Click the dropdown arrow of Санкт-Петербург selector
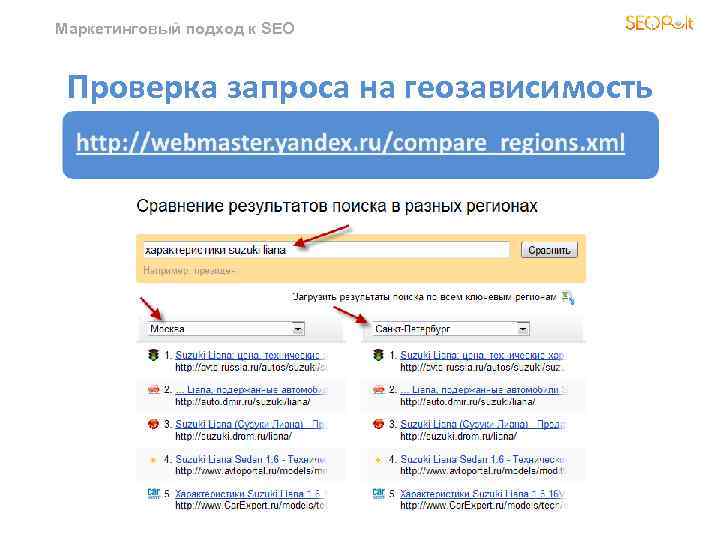Viewport: 720px width, 540px height. coord(523,329)
